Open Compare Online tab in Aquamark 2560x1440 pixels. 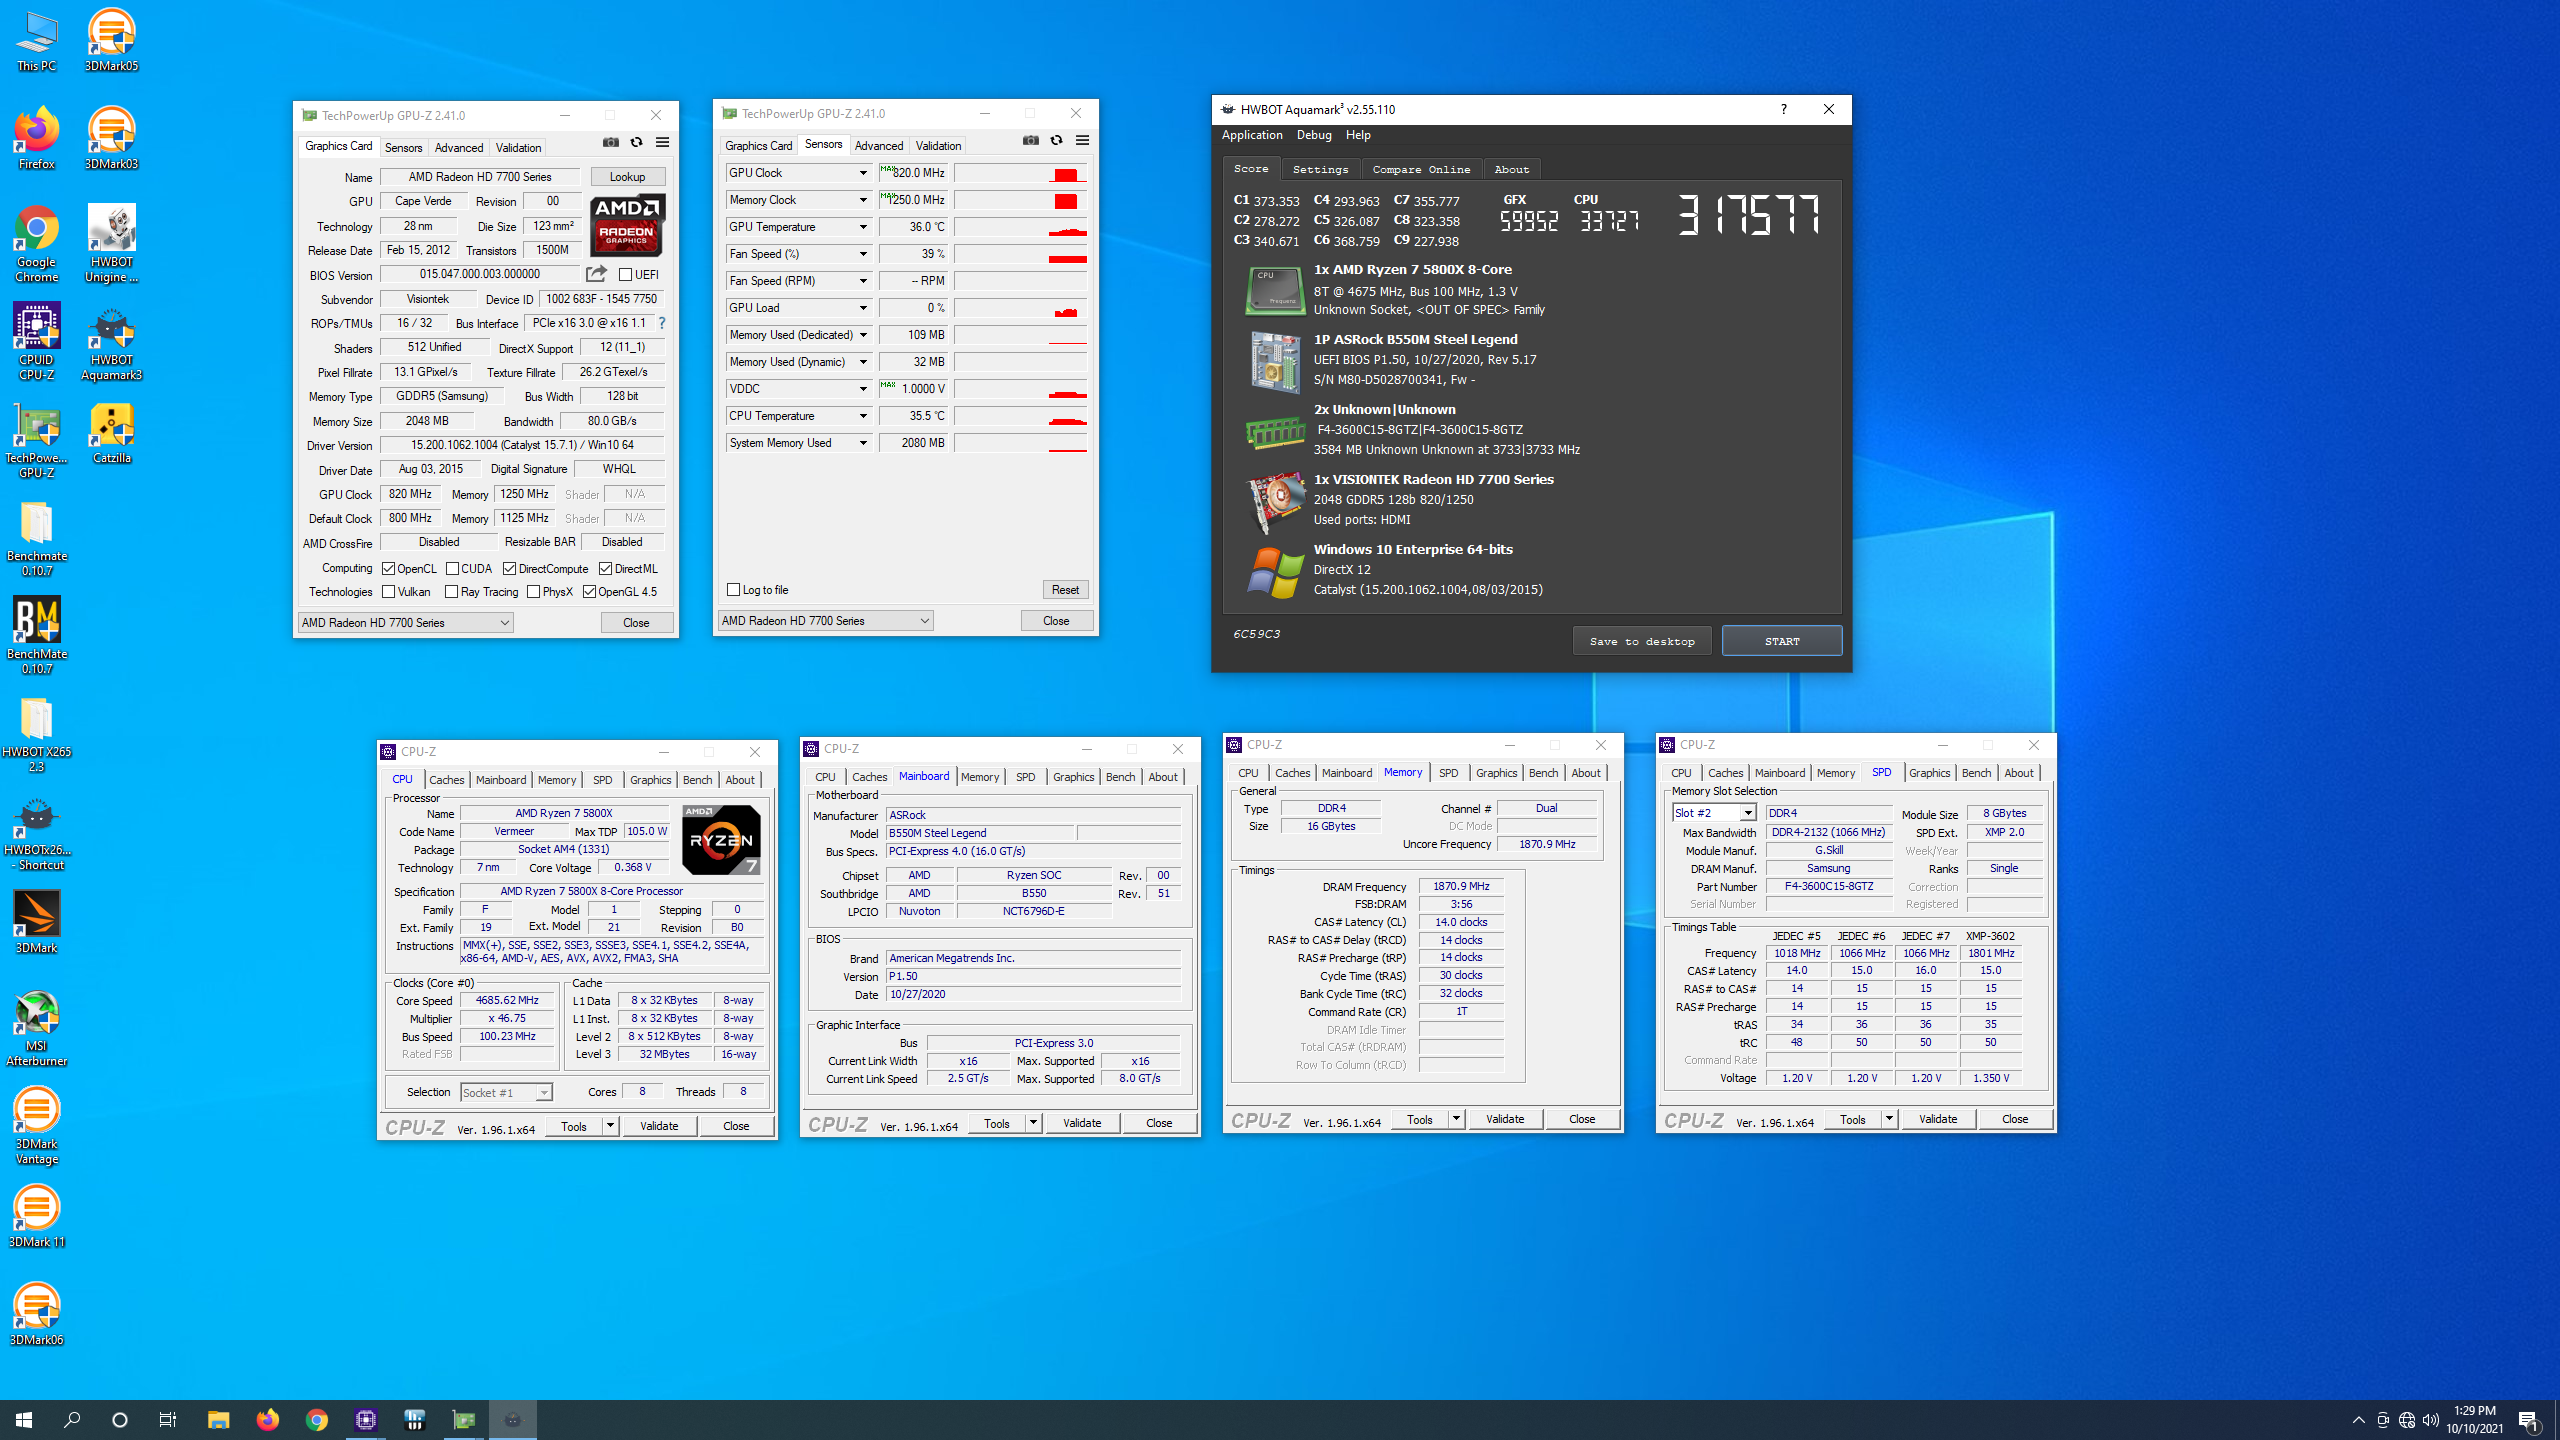[x=1421, y=169]
